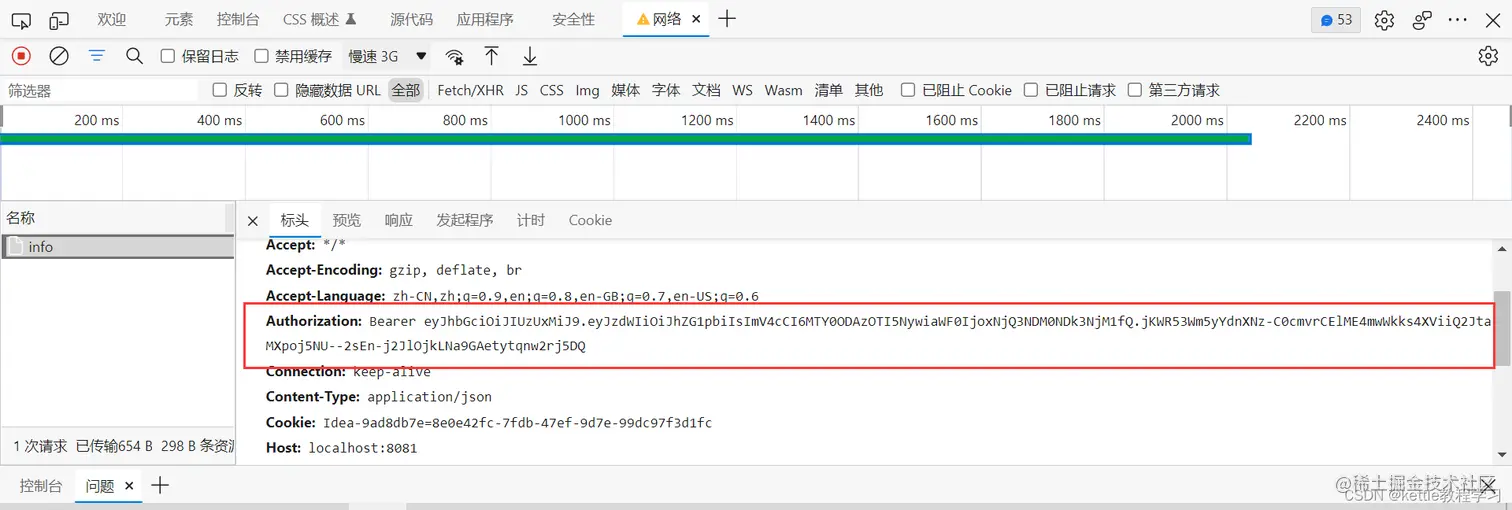Filter by CSS requests

(552, 90)
